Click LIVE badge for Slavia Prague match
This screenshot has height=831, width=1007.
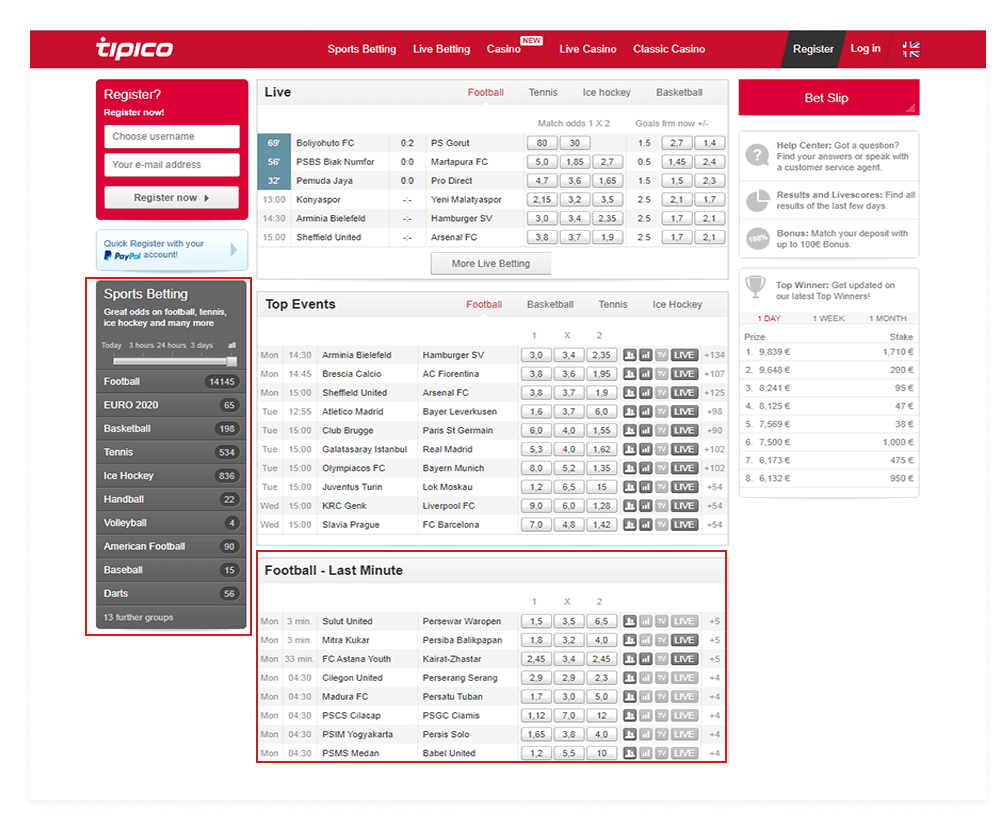tap(684, 525)
